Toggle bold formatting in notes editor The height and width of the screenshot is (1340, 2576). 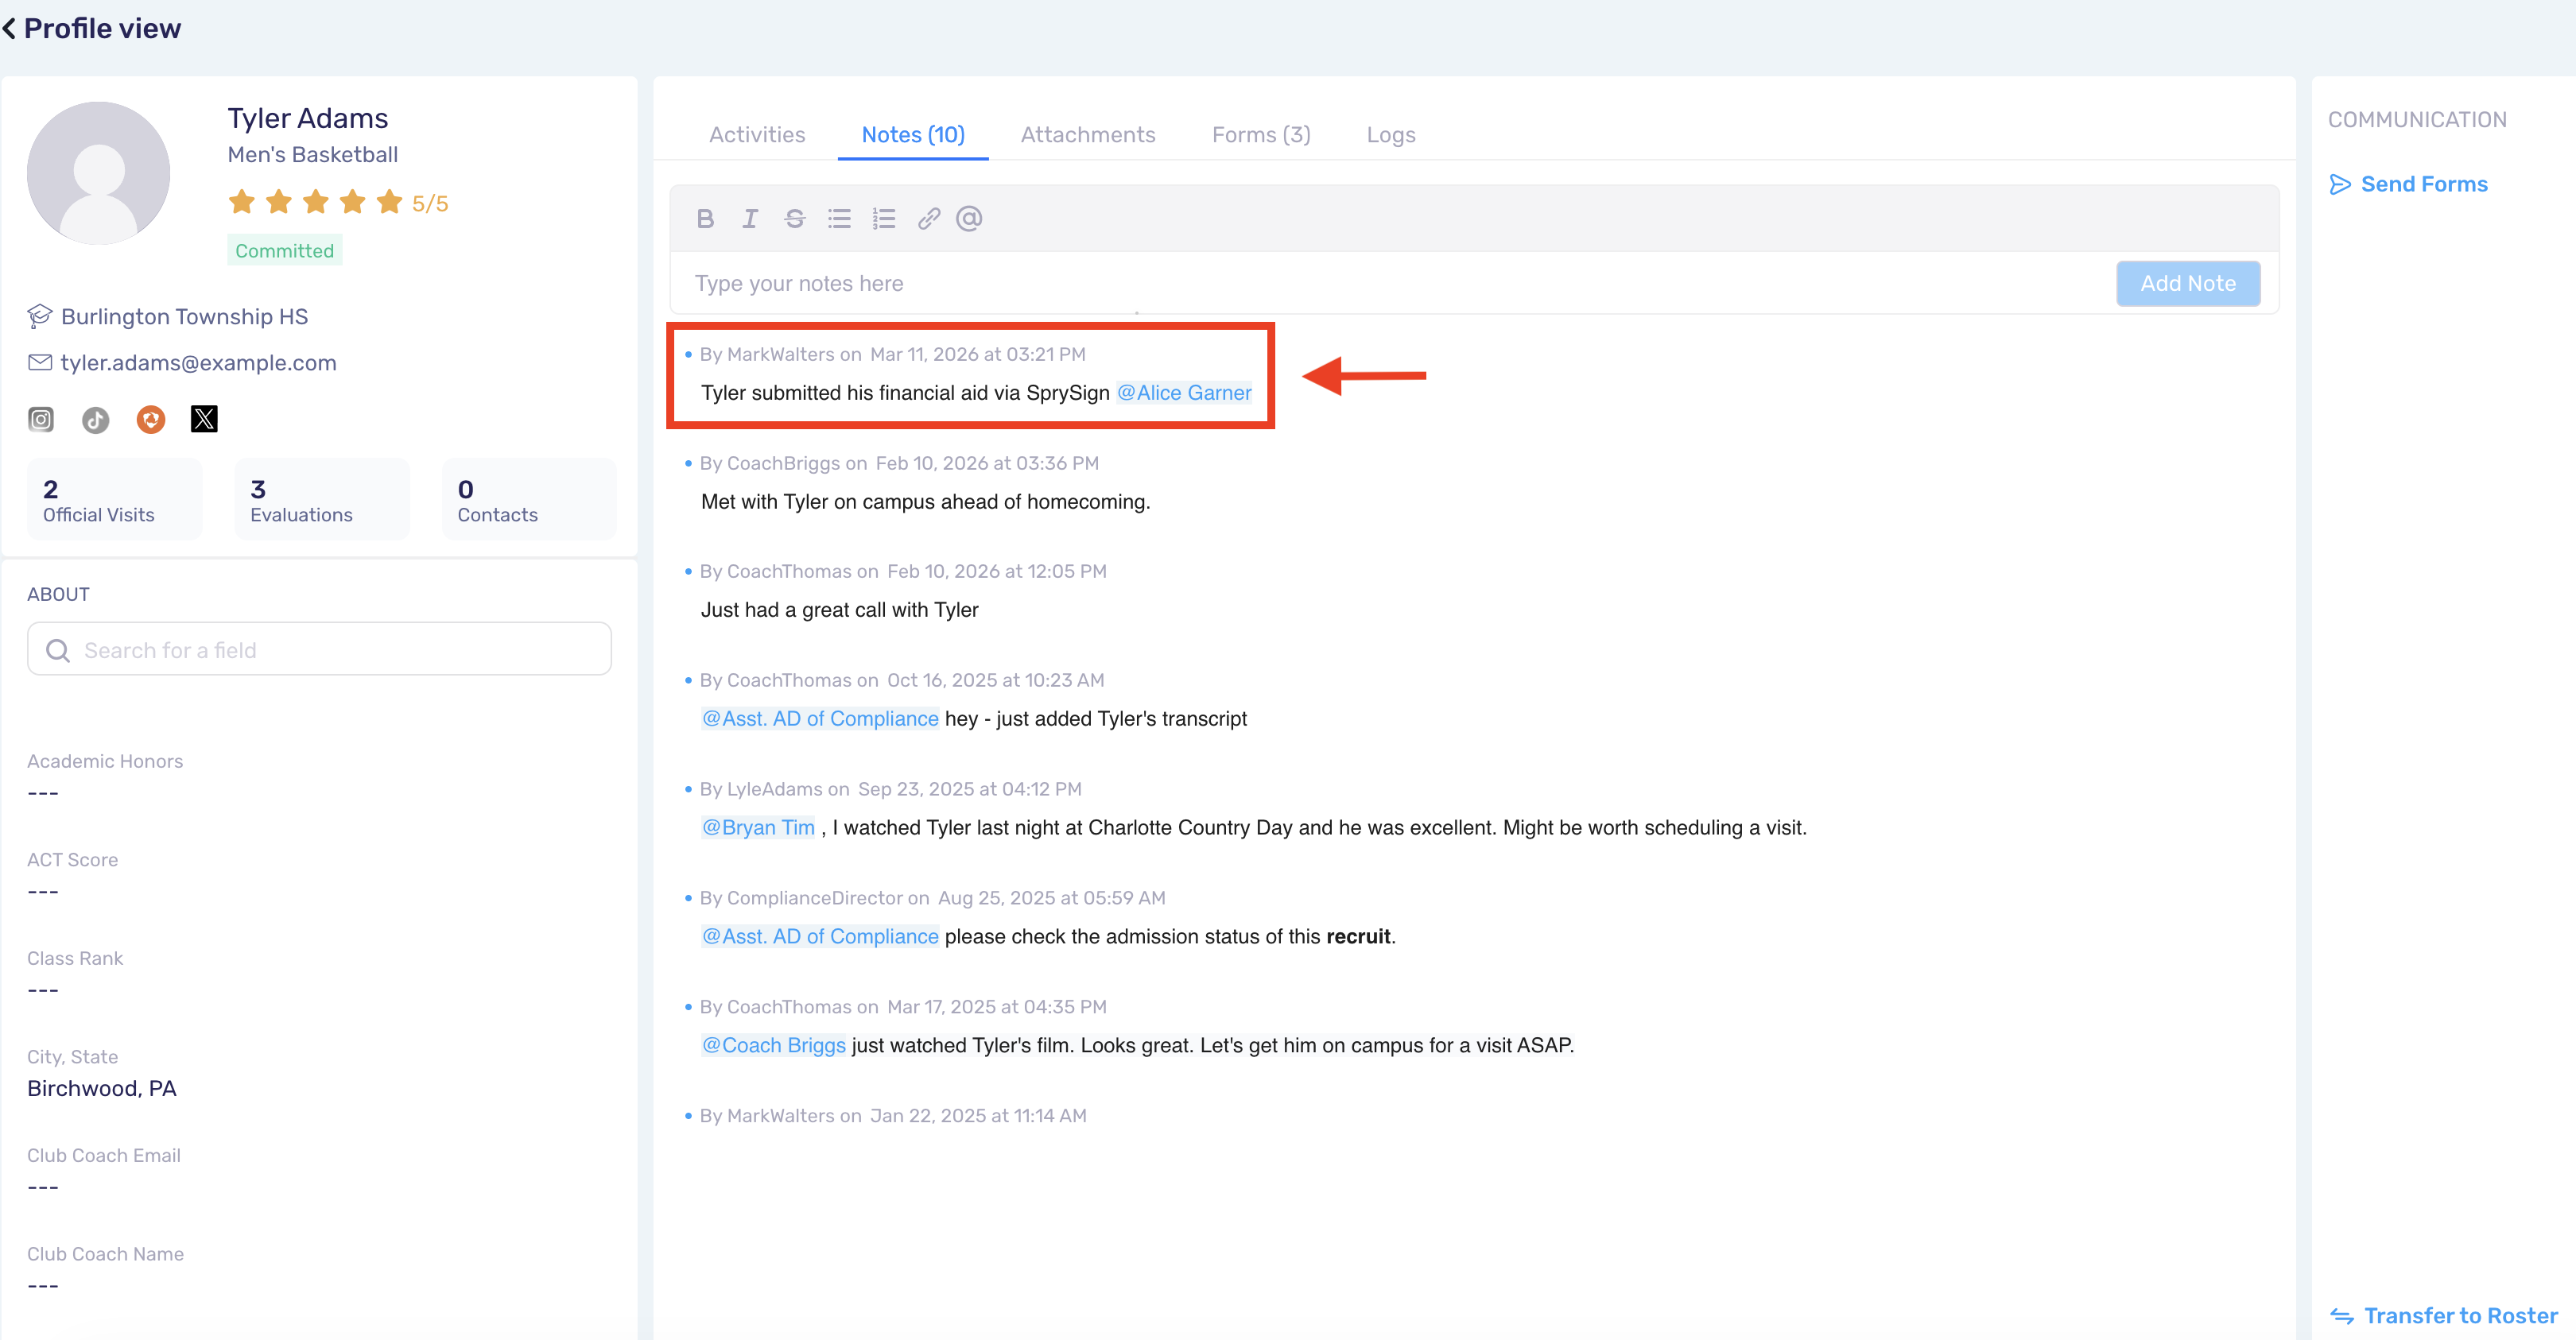tap(705, 218)
